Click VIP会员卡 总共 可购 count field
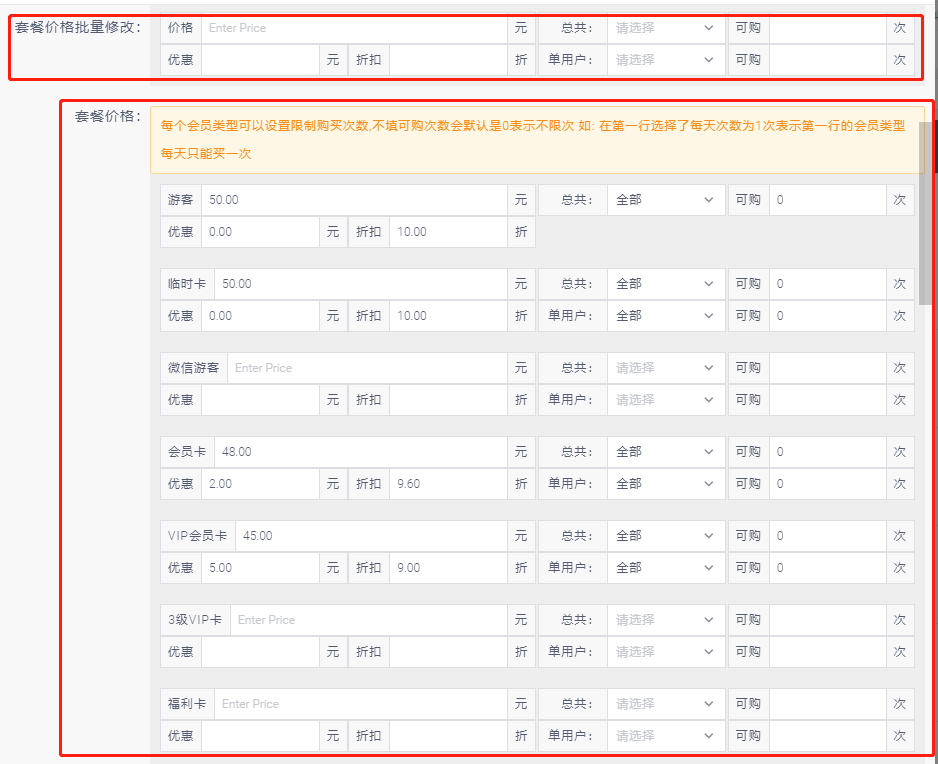The image size is (938, 764). point(828,535)
